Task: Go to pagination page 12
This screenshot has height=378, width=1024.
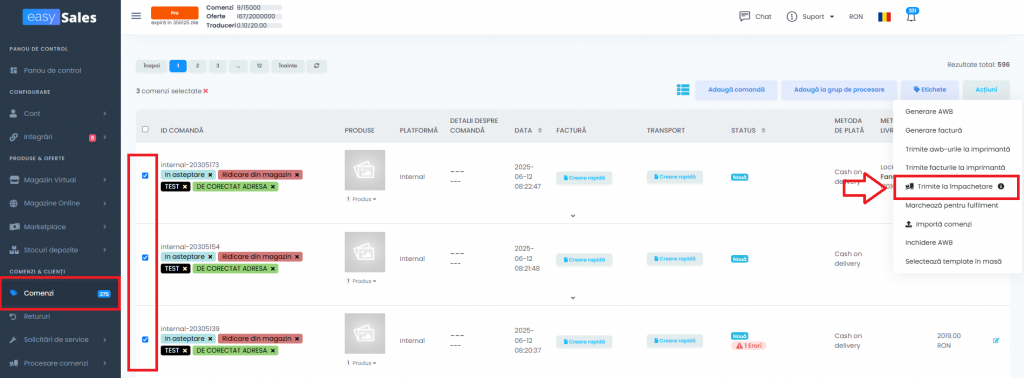Action: 259,66
